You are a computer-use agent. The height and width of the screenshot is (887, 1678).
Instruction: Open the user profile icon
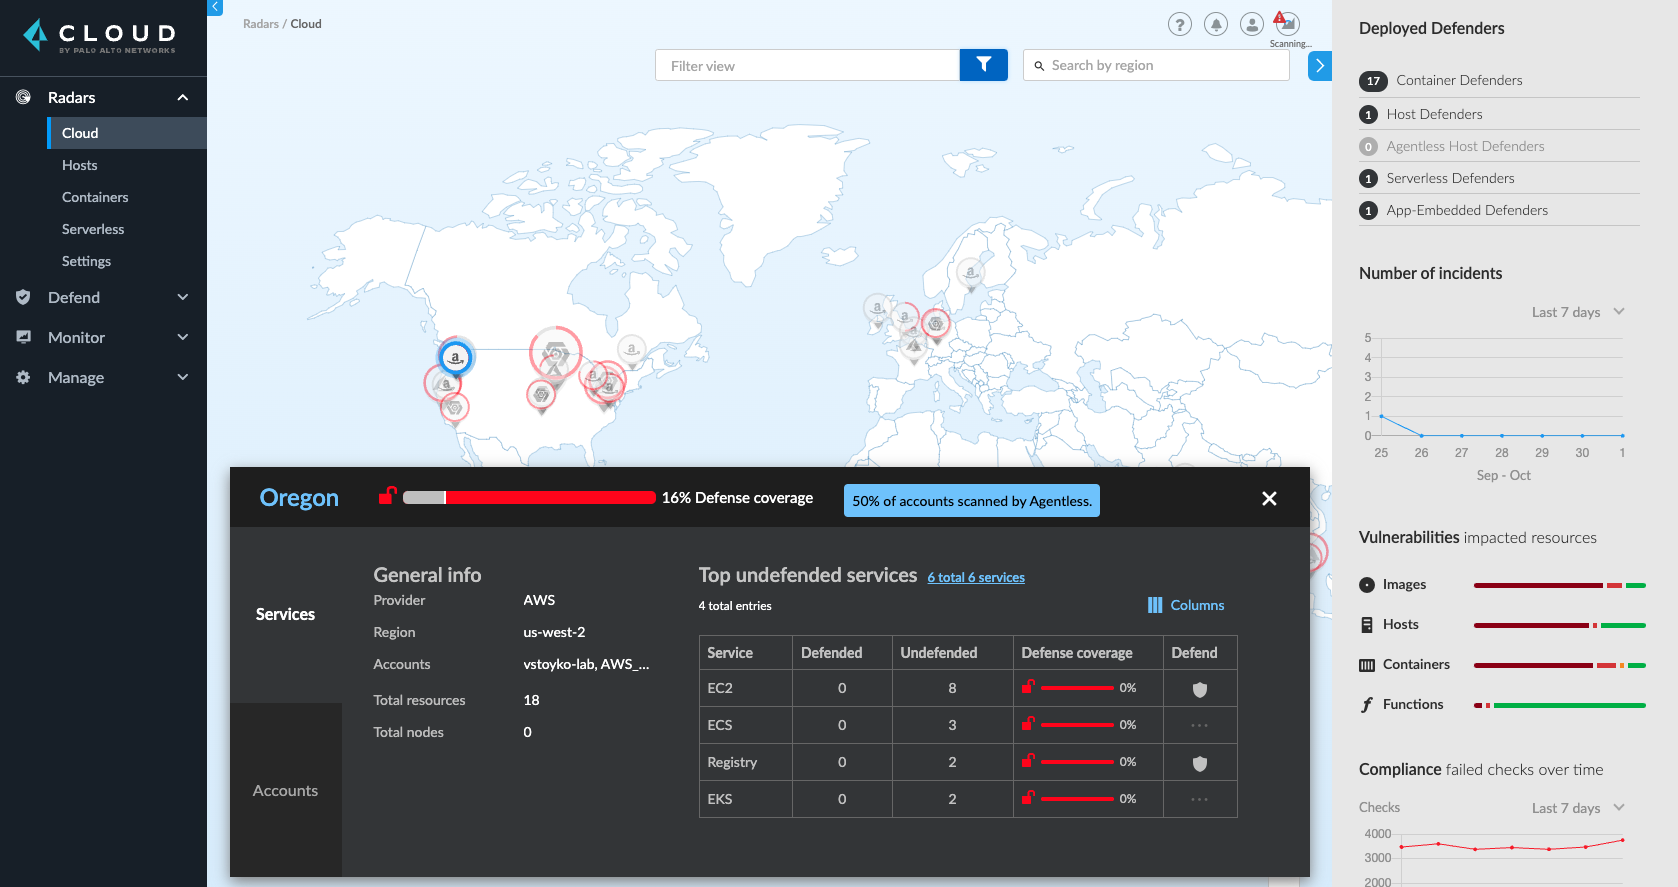pyautogui.click(x=1252, y=24)
